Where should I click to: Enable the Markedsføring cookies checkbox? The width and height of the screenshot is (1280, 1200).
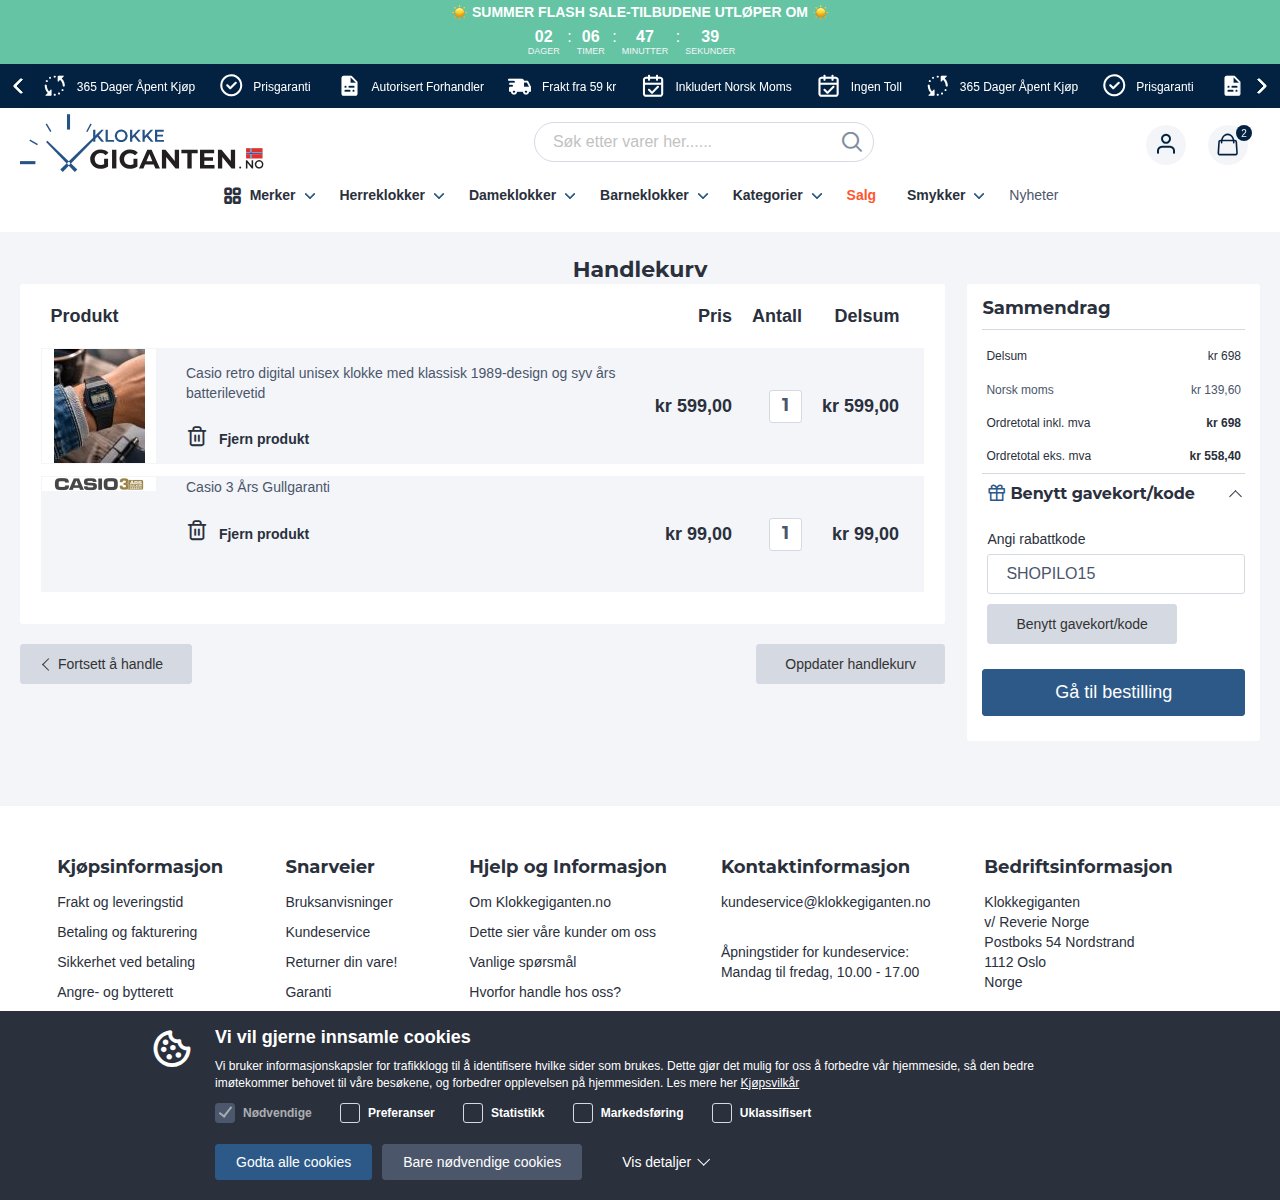pyautogui.click(x=583, y=1113)
